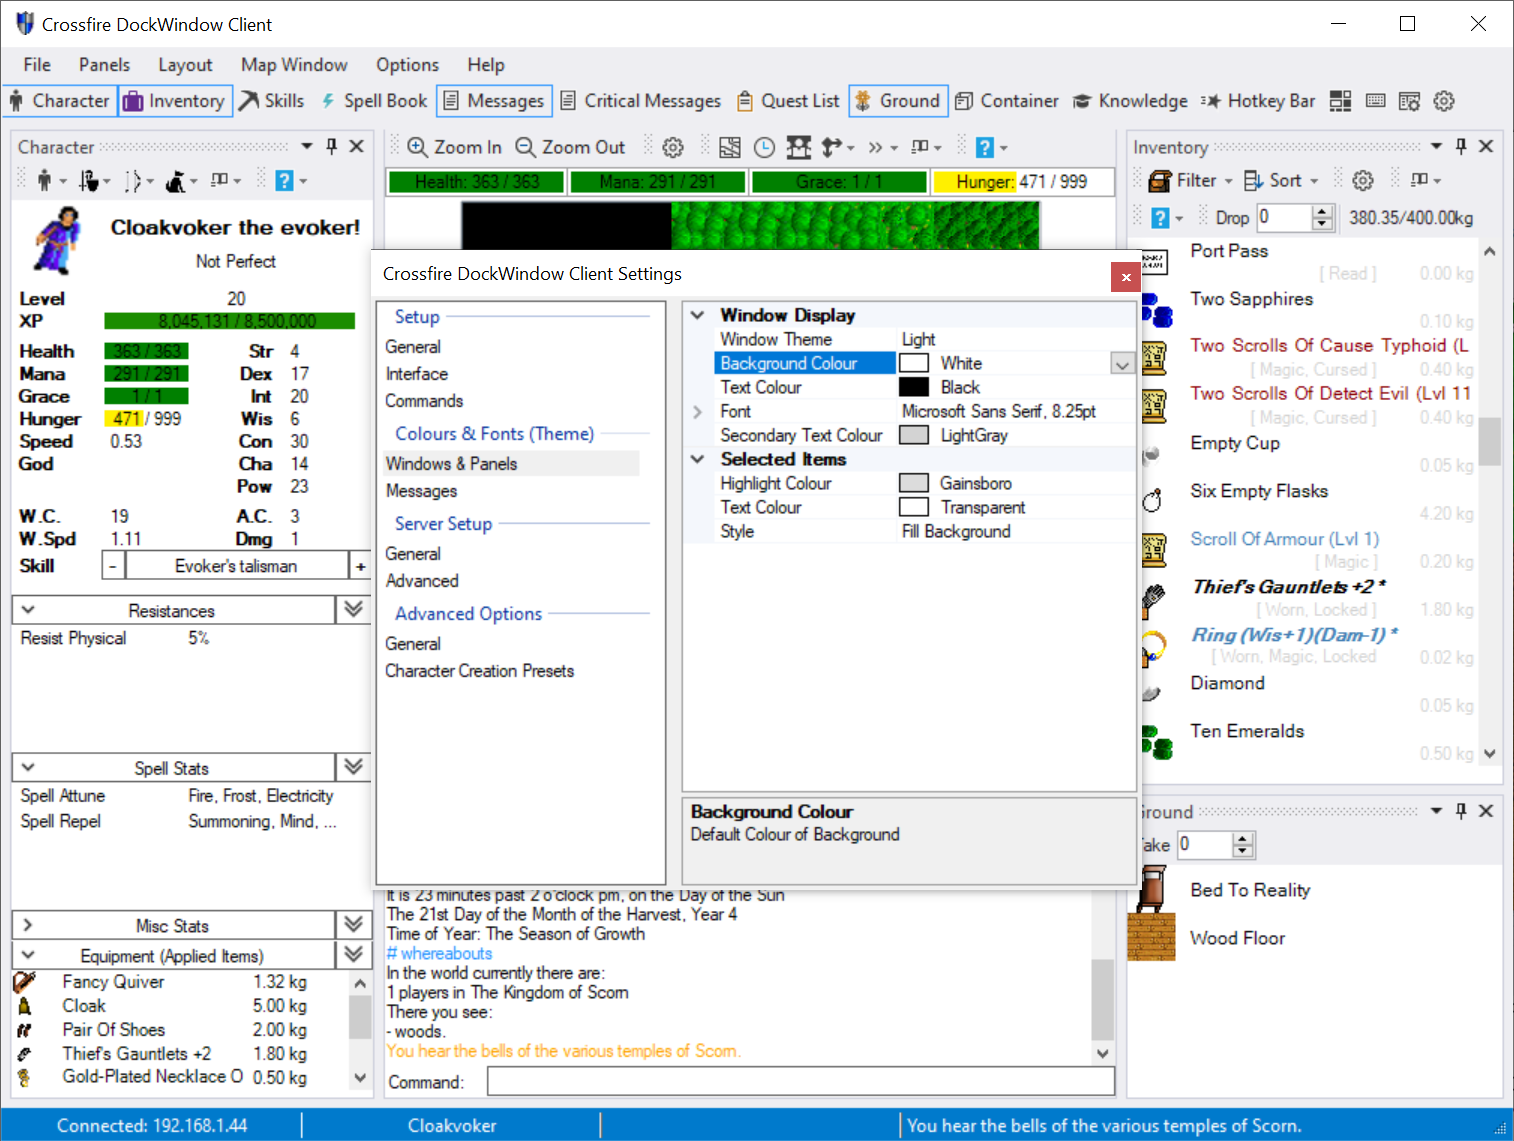1514x1141 pixels.
Task: Click the Gainsboro Highlight Colour swatch
Action: tap(914, 483)
